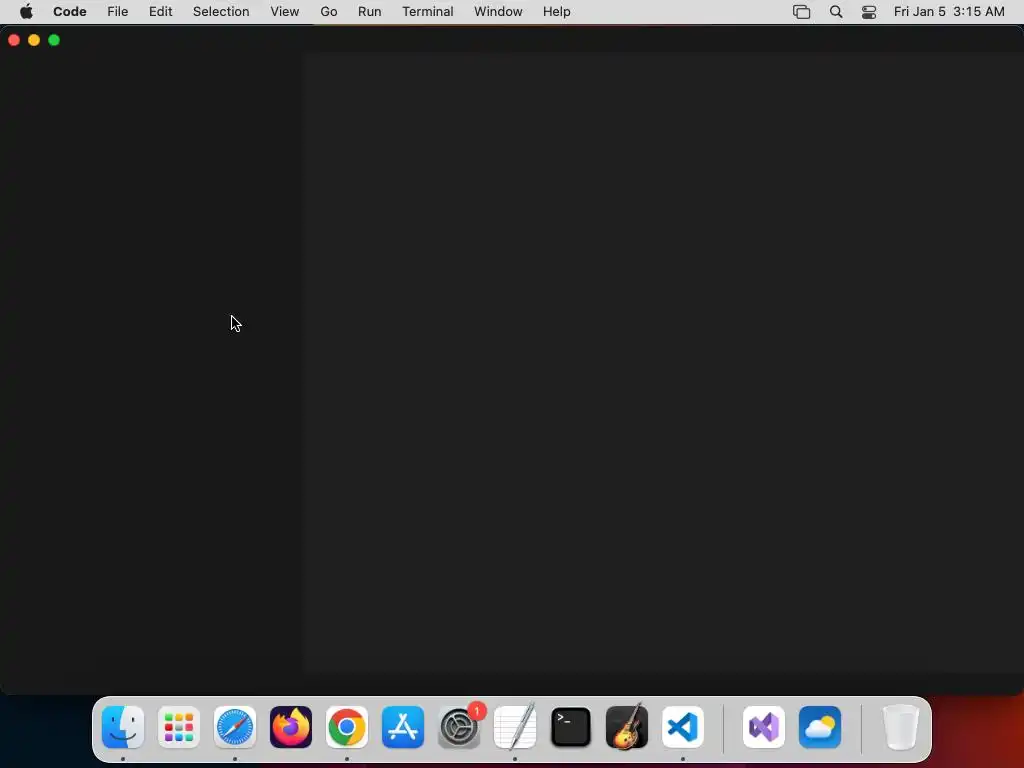The image size is (1024, 768).
Task: Launch GarageBand from the Dock
Action: 627,727
